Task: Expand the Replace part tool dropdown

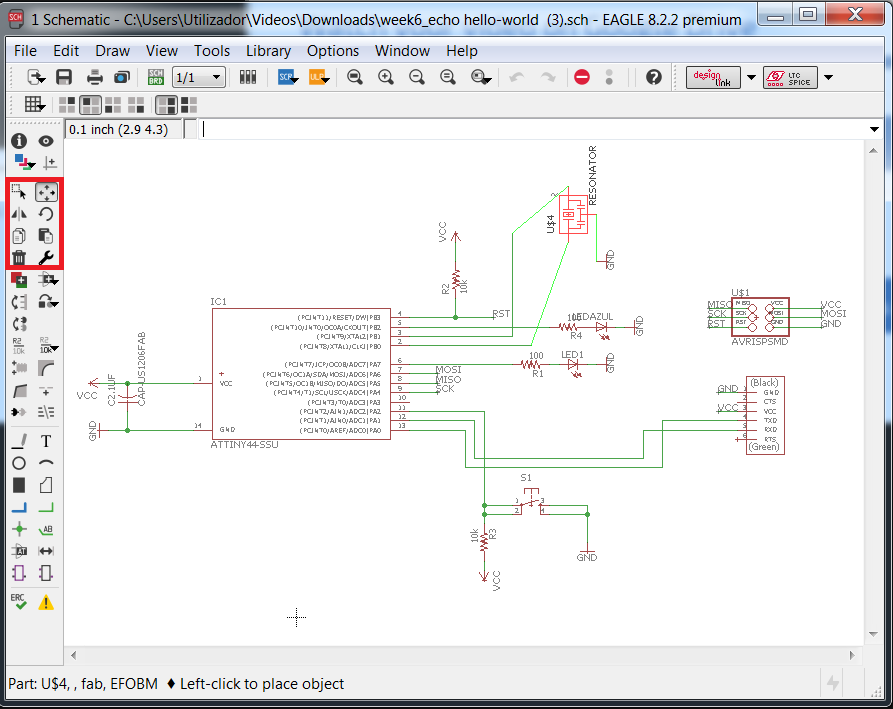Action: click(55, 305)
